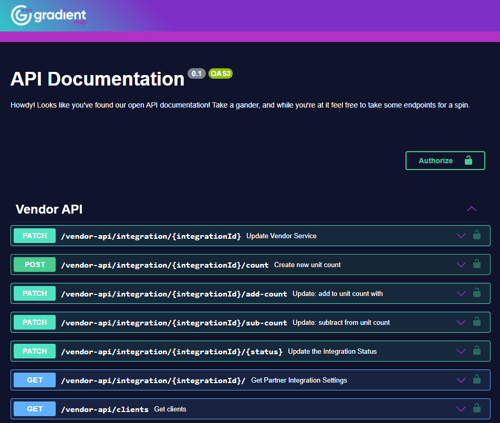Click the lock icon on the Get clients row

pyautogui.click(x=477, y=408)
